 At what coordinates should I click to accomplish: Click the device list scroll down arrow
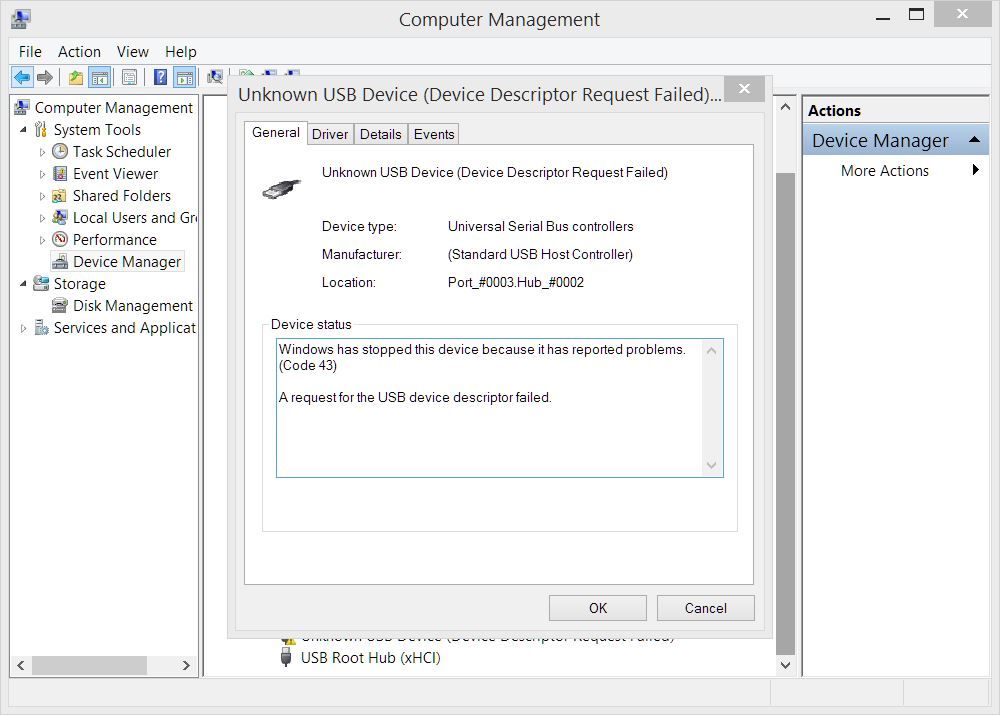(x=786, y=665)
